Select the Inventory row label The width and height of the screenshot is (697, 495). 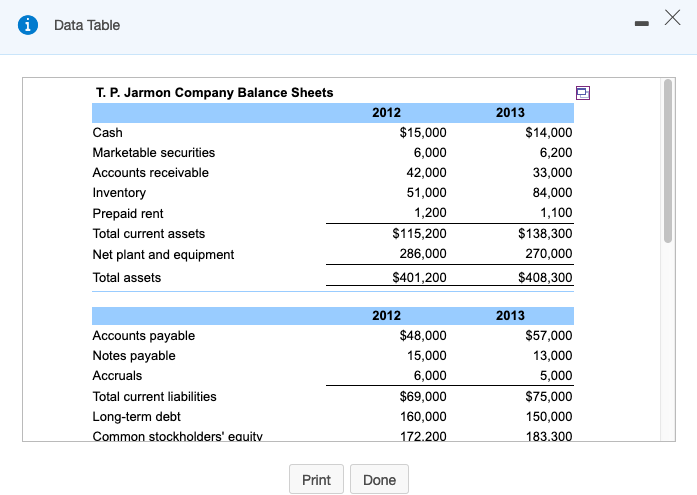click(x=119, y=193)
